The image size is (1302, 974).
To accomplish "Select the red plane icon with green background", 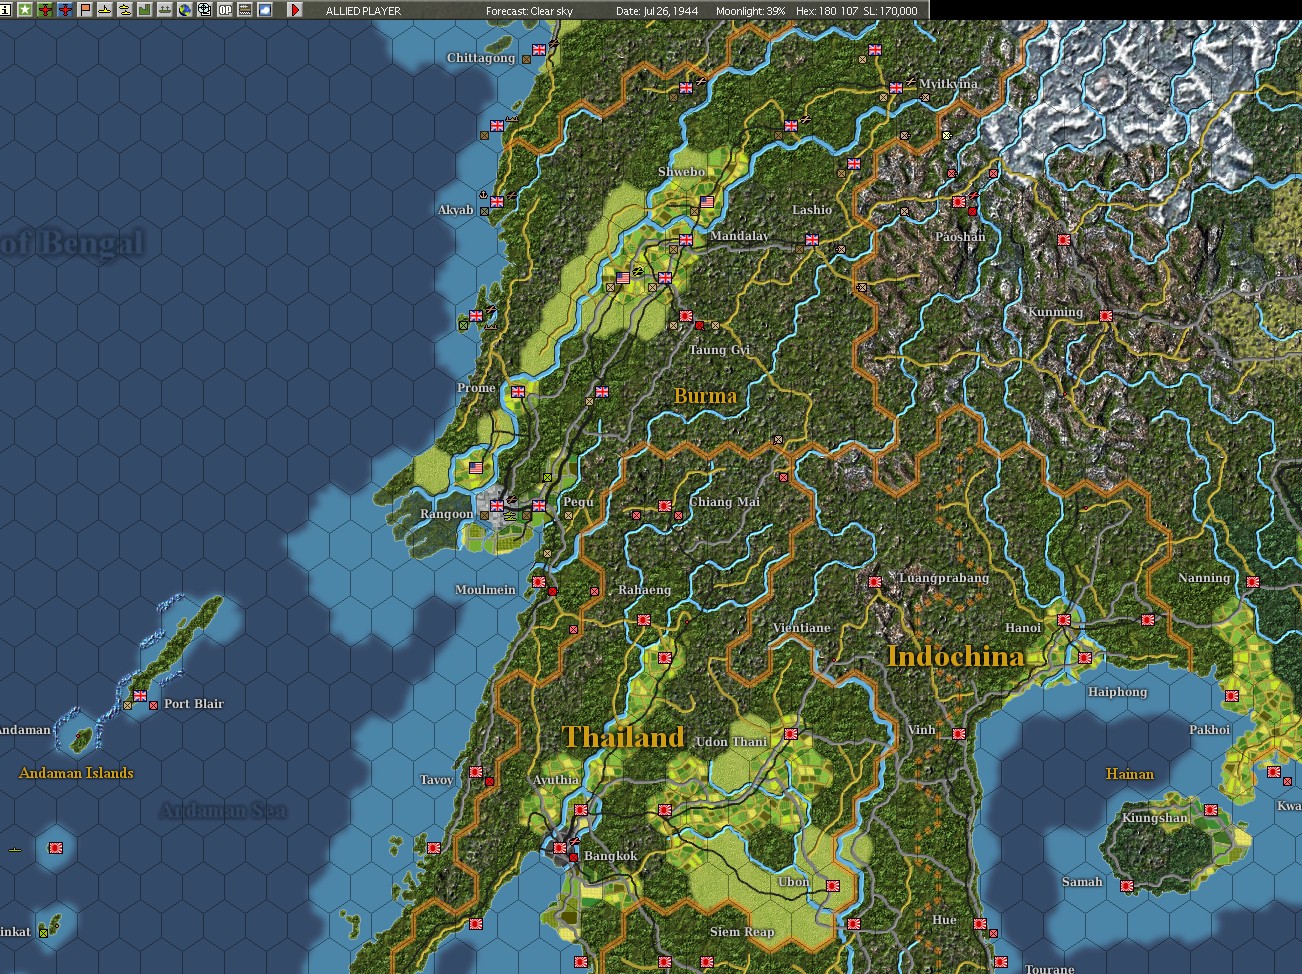I will [x=45, y=10].
